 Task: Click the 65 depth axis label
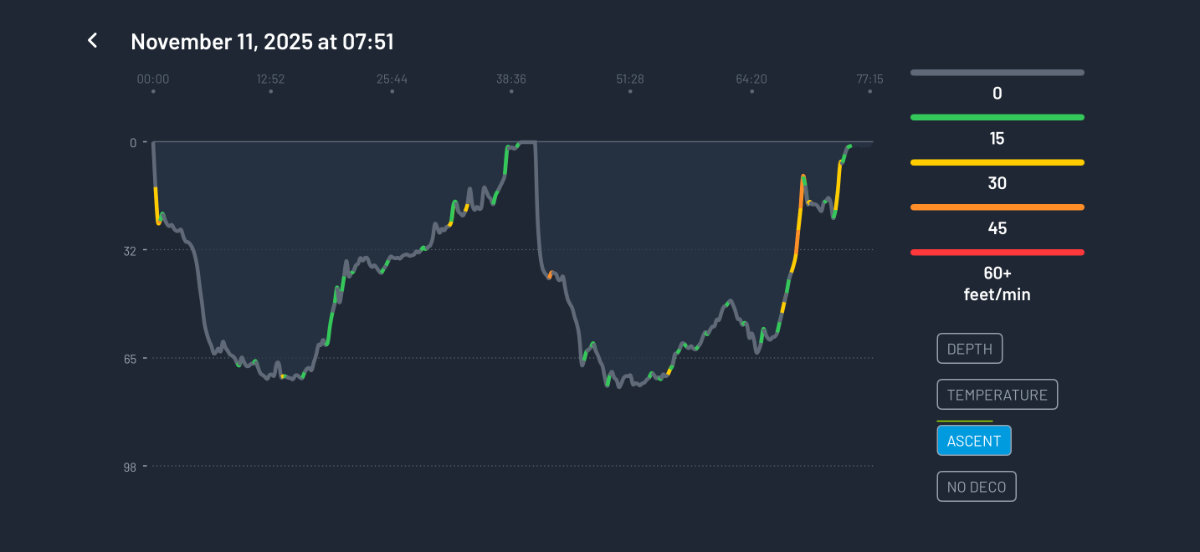point(129,358)
